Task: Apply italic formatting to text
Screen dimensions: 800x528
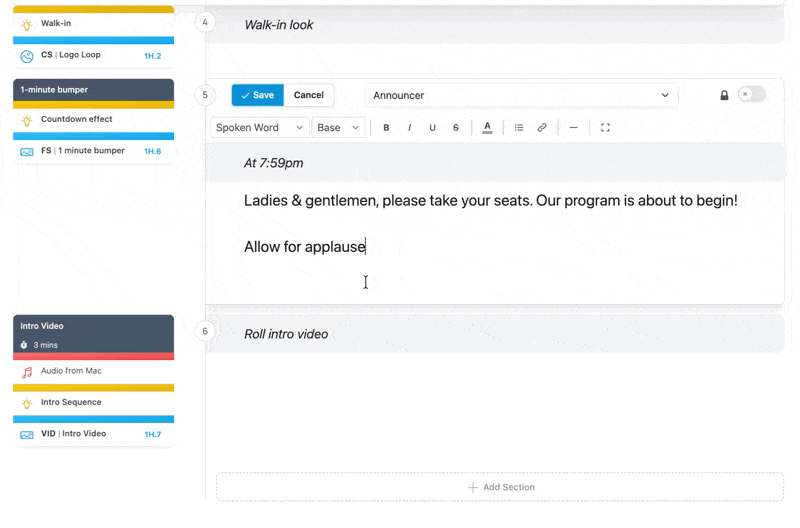Action: click(x=409, y=128)
